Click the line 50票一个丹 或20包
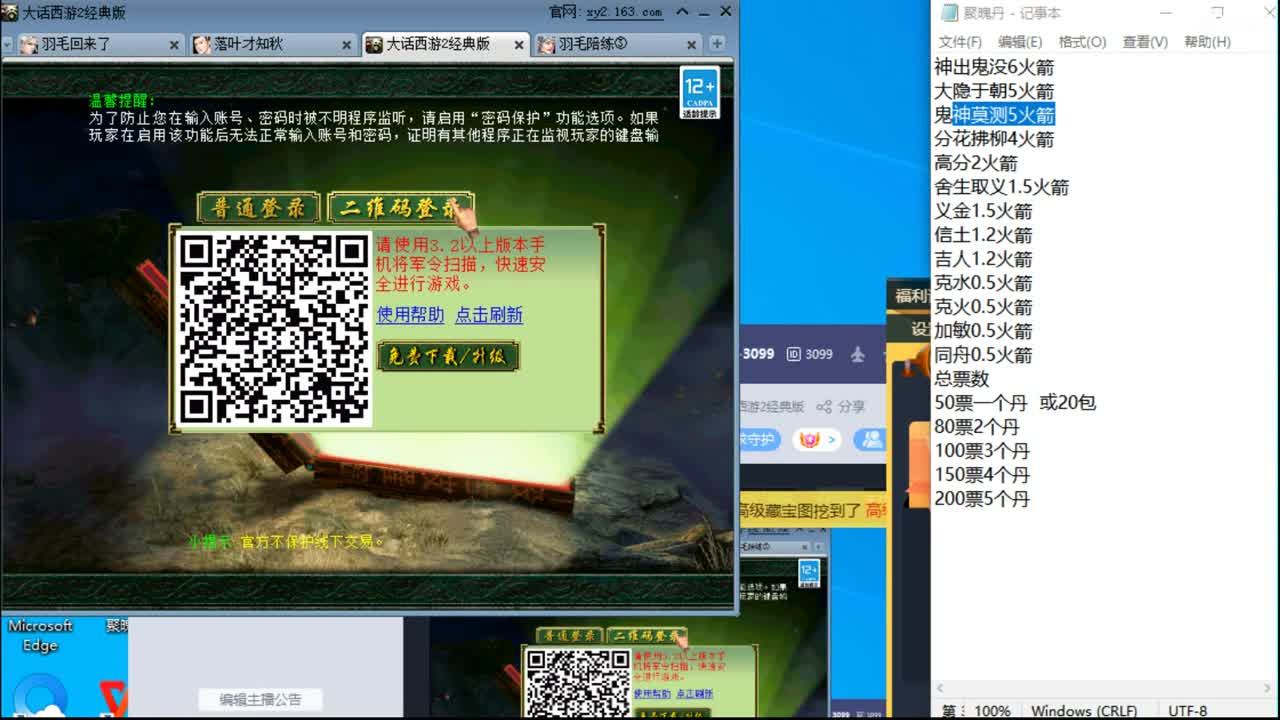This screenshot has width=1280, height=720. [x=1015, y=403]
